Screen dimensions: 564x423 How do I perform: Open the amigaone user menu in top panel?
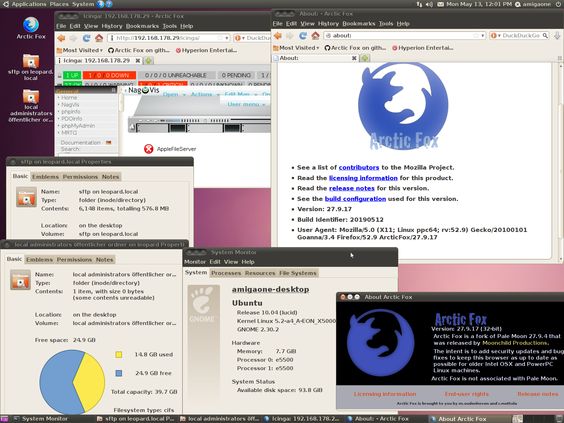point(534,4)
